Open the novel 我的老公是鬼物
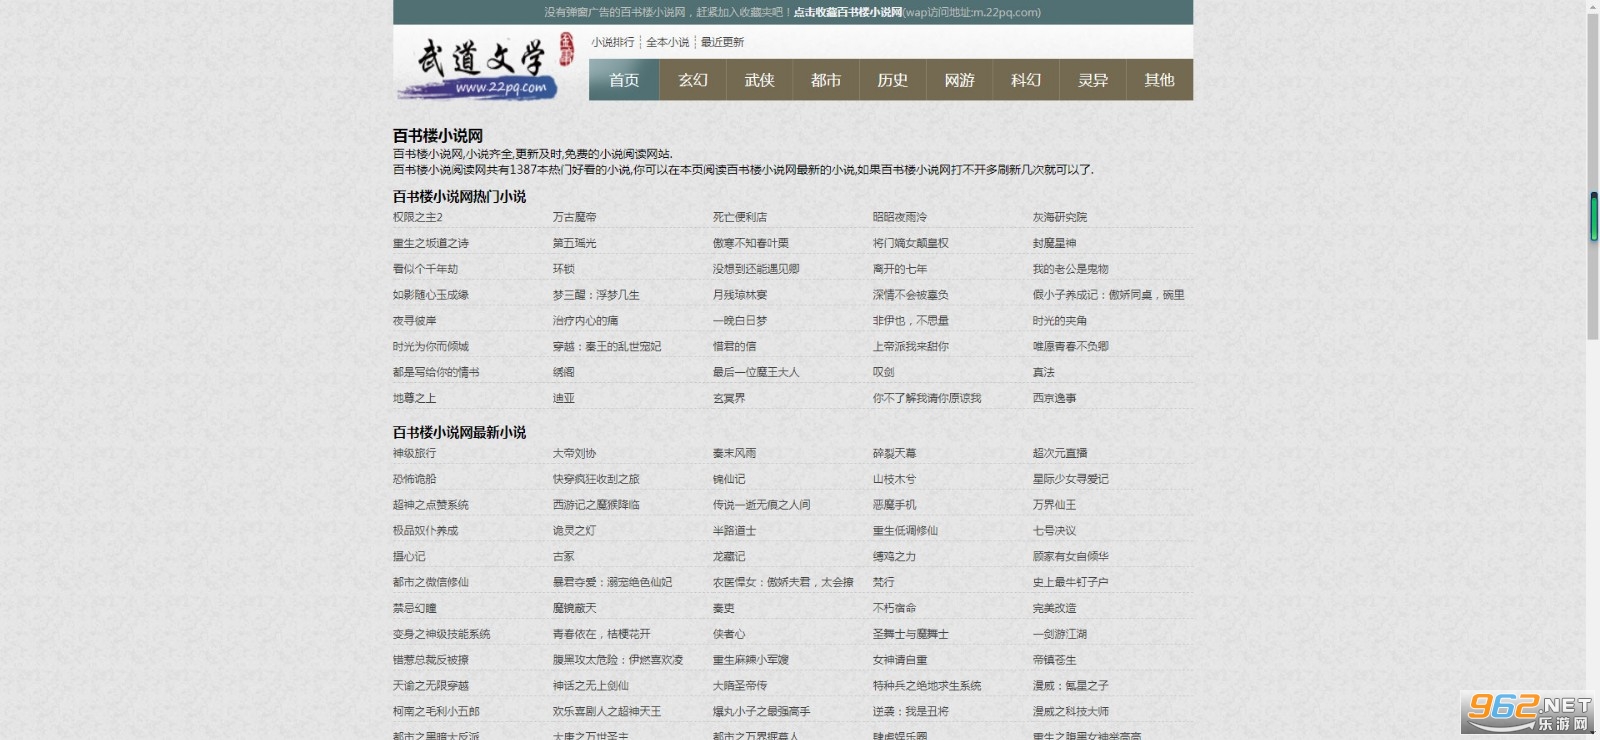The height and width of the screenshot is (740, 1600). [x=1071, y=269]
